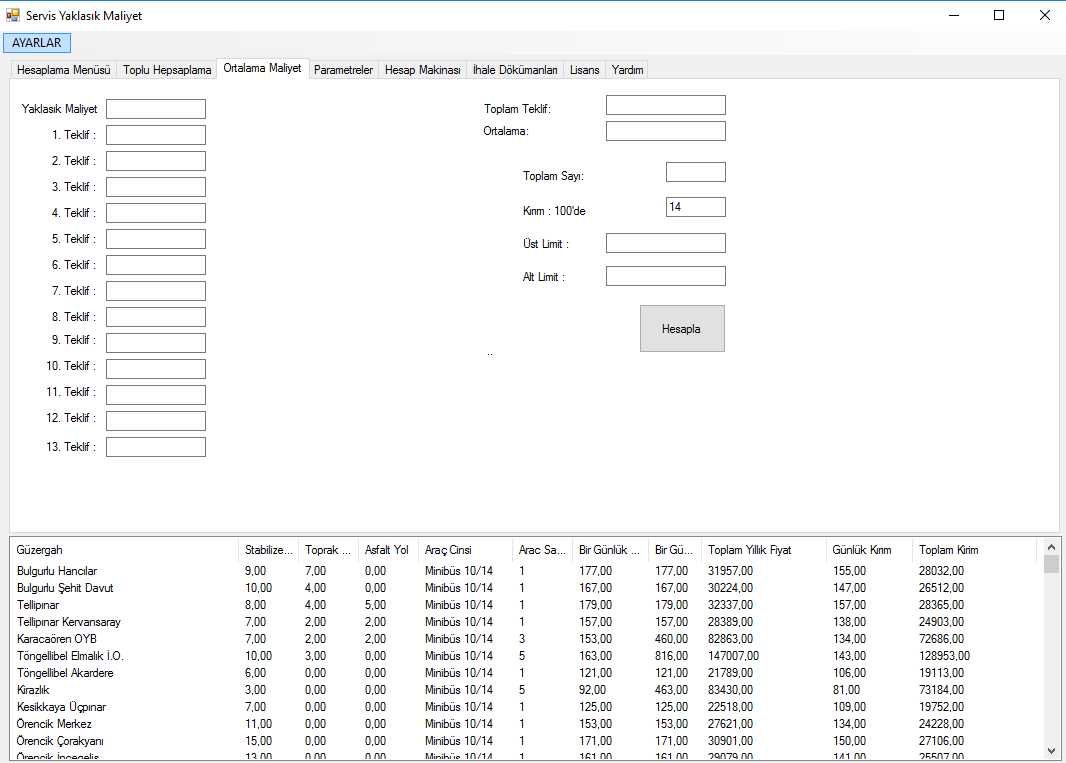Click the 10. Teklif input field
This screenshot has width=1066, height=763.
156,369
